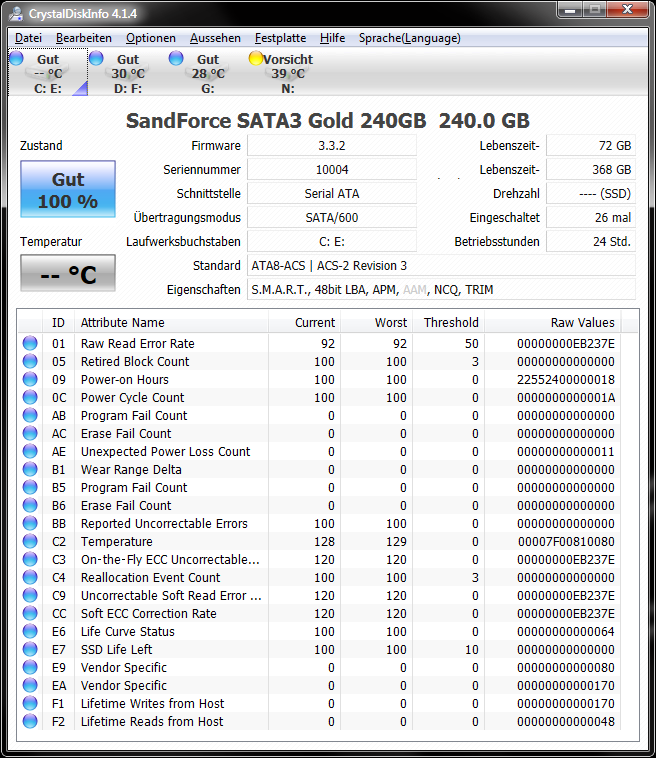657x758 pixels.
Task: Click status icon for E9 Vendor Specific
Action: point(30,667)
